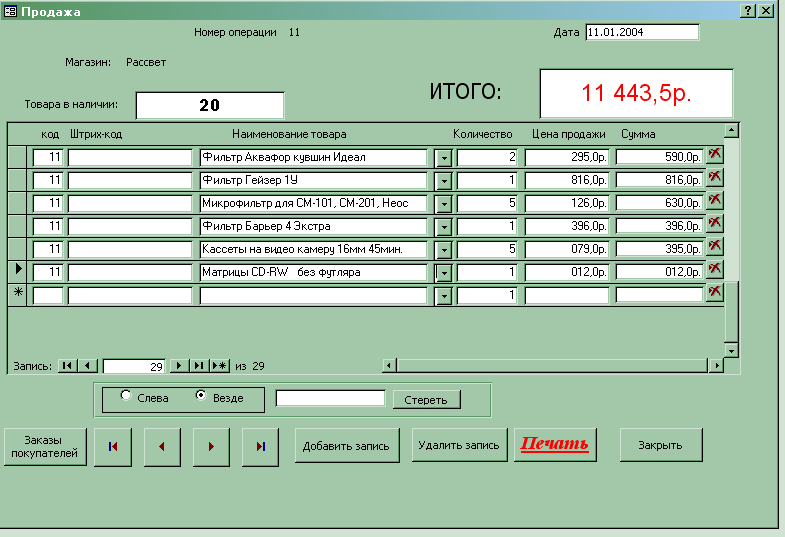This screenshot has width=785, height=537.
Task: Select the Везде radio option
Action: pos(201,396)
